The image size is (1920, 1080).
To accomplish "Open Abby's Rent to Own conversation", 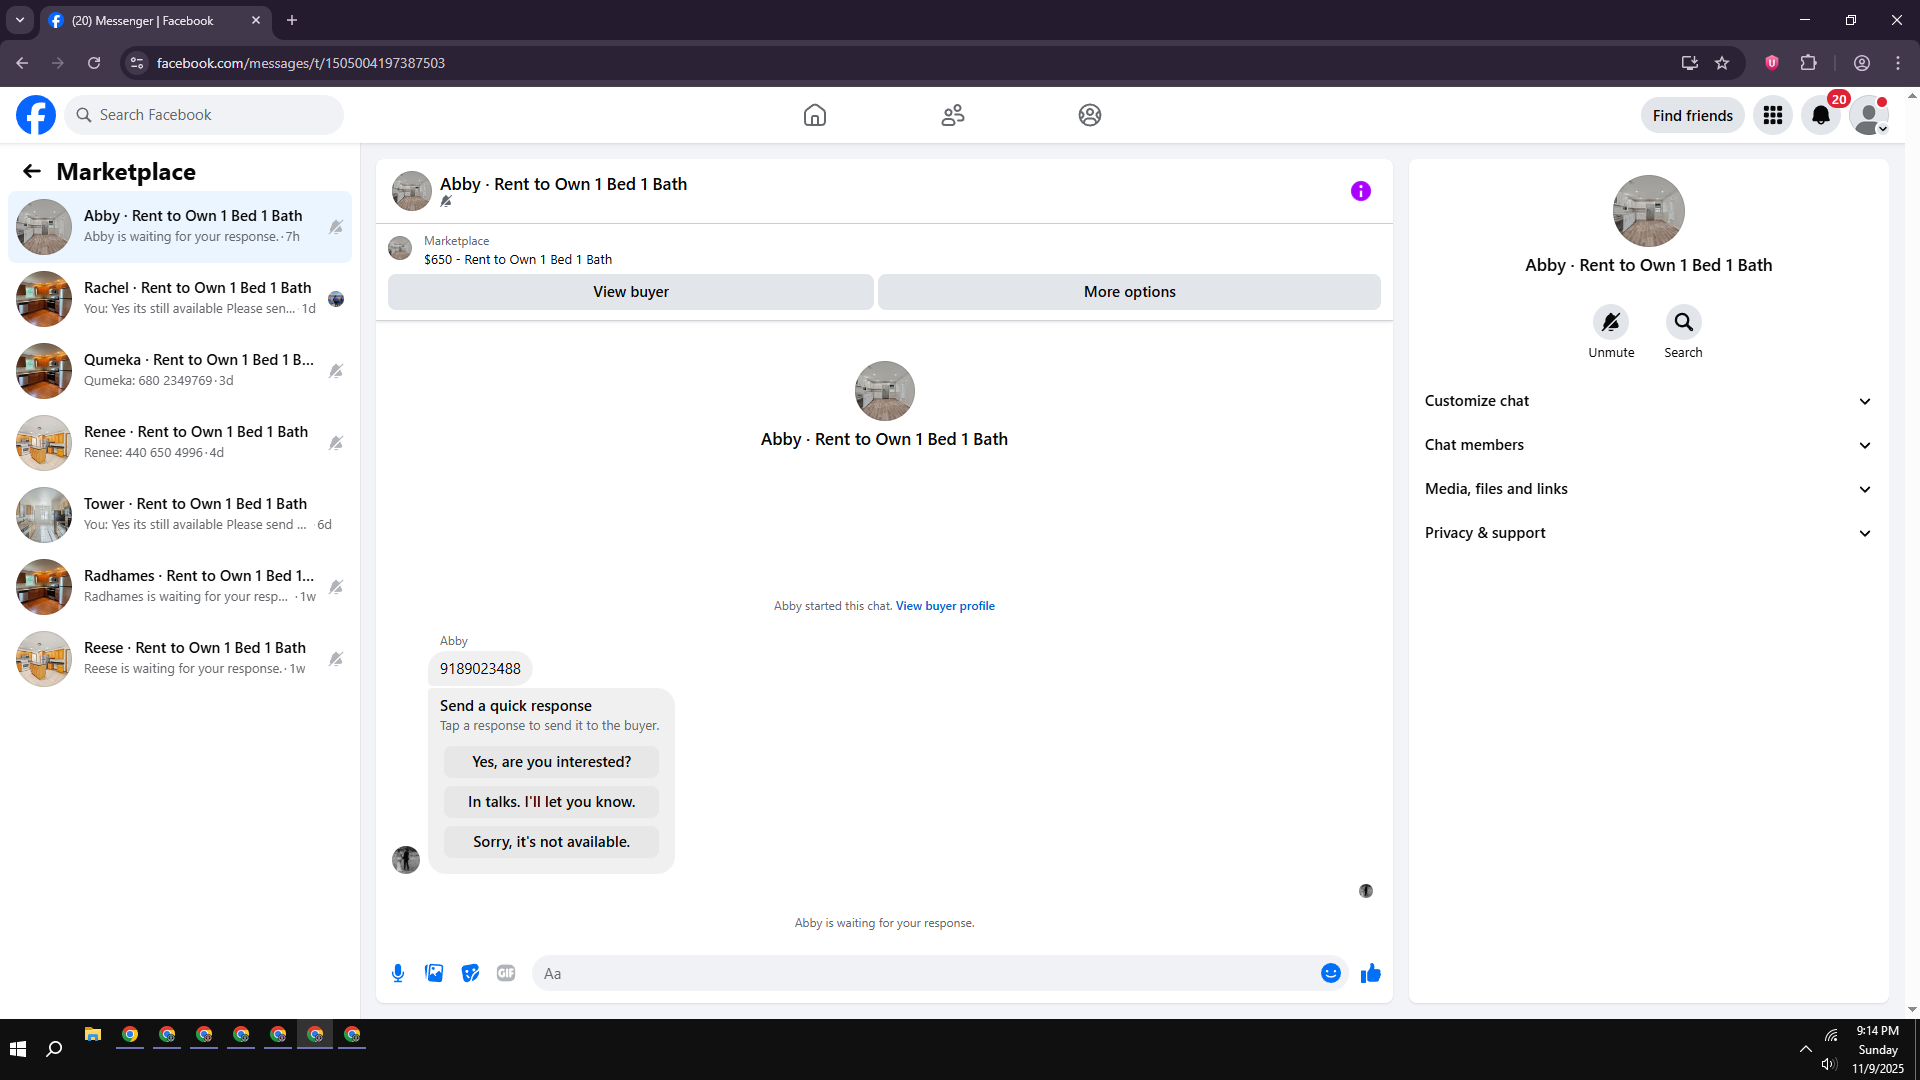I will [x=180, y=227].
